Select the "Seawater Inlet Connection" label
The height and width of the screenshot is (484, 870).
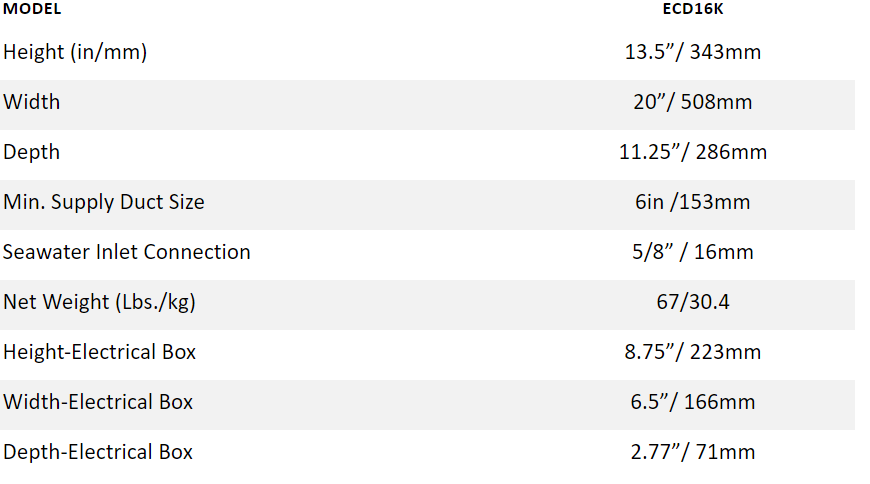coord(127,252)
